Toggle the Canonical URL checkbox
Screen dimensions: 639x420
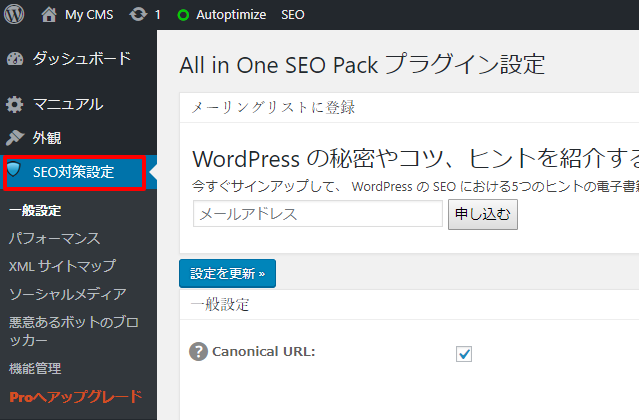[464, 354]
